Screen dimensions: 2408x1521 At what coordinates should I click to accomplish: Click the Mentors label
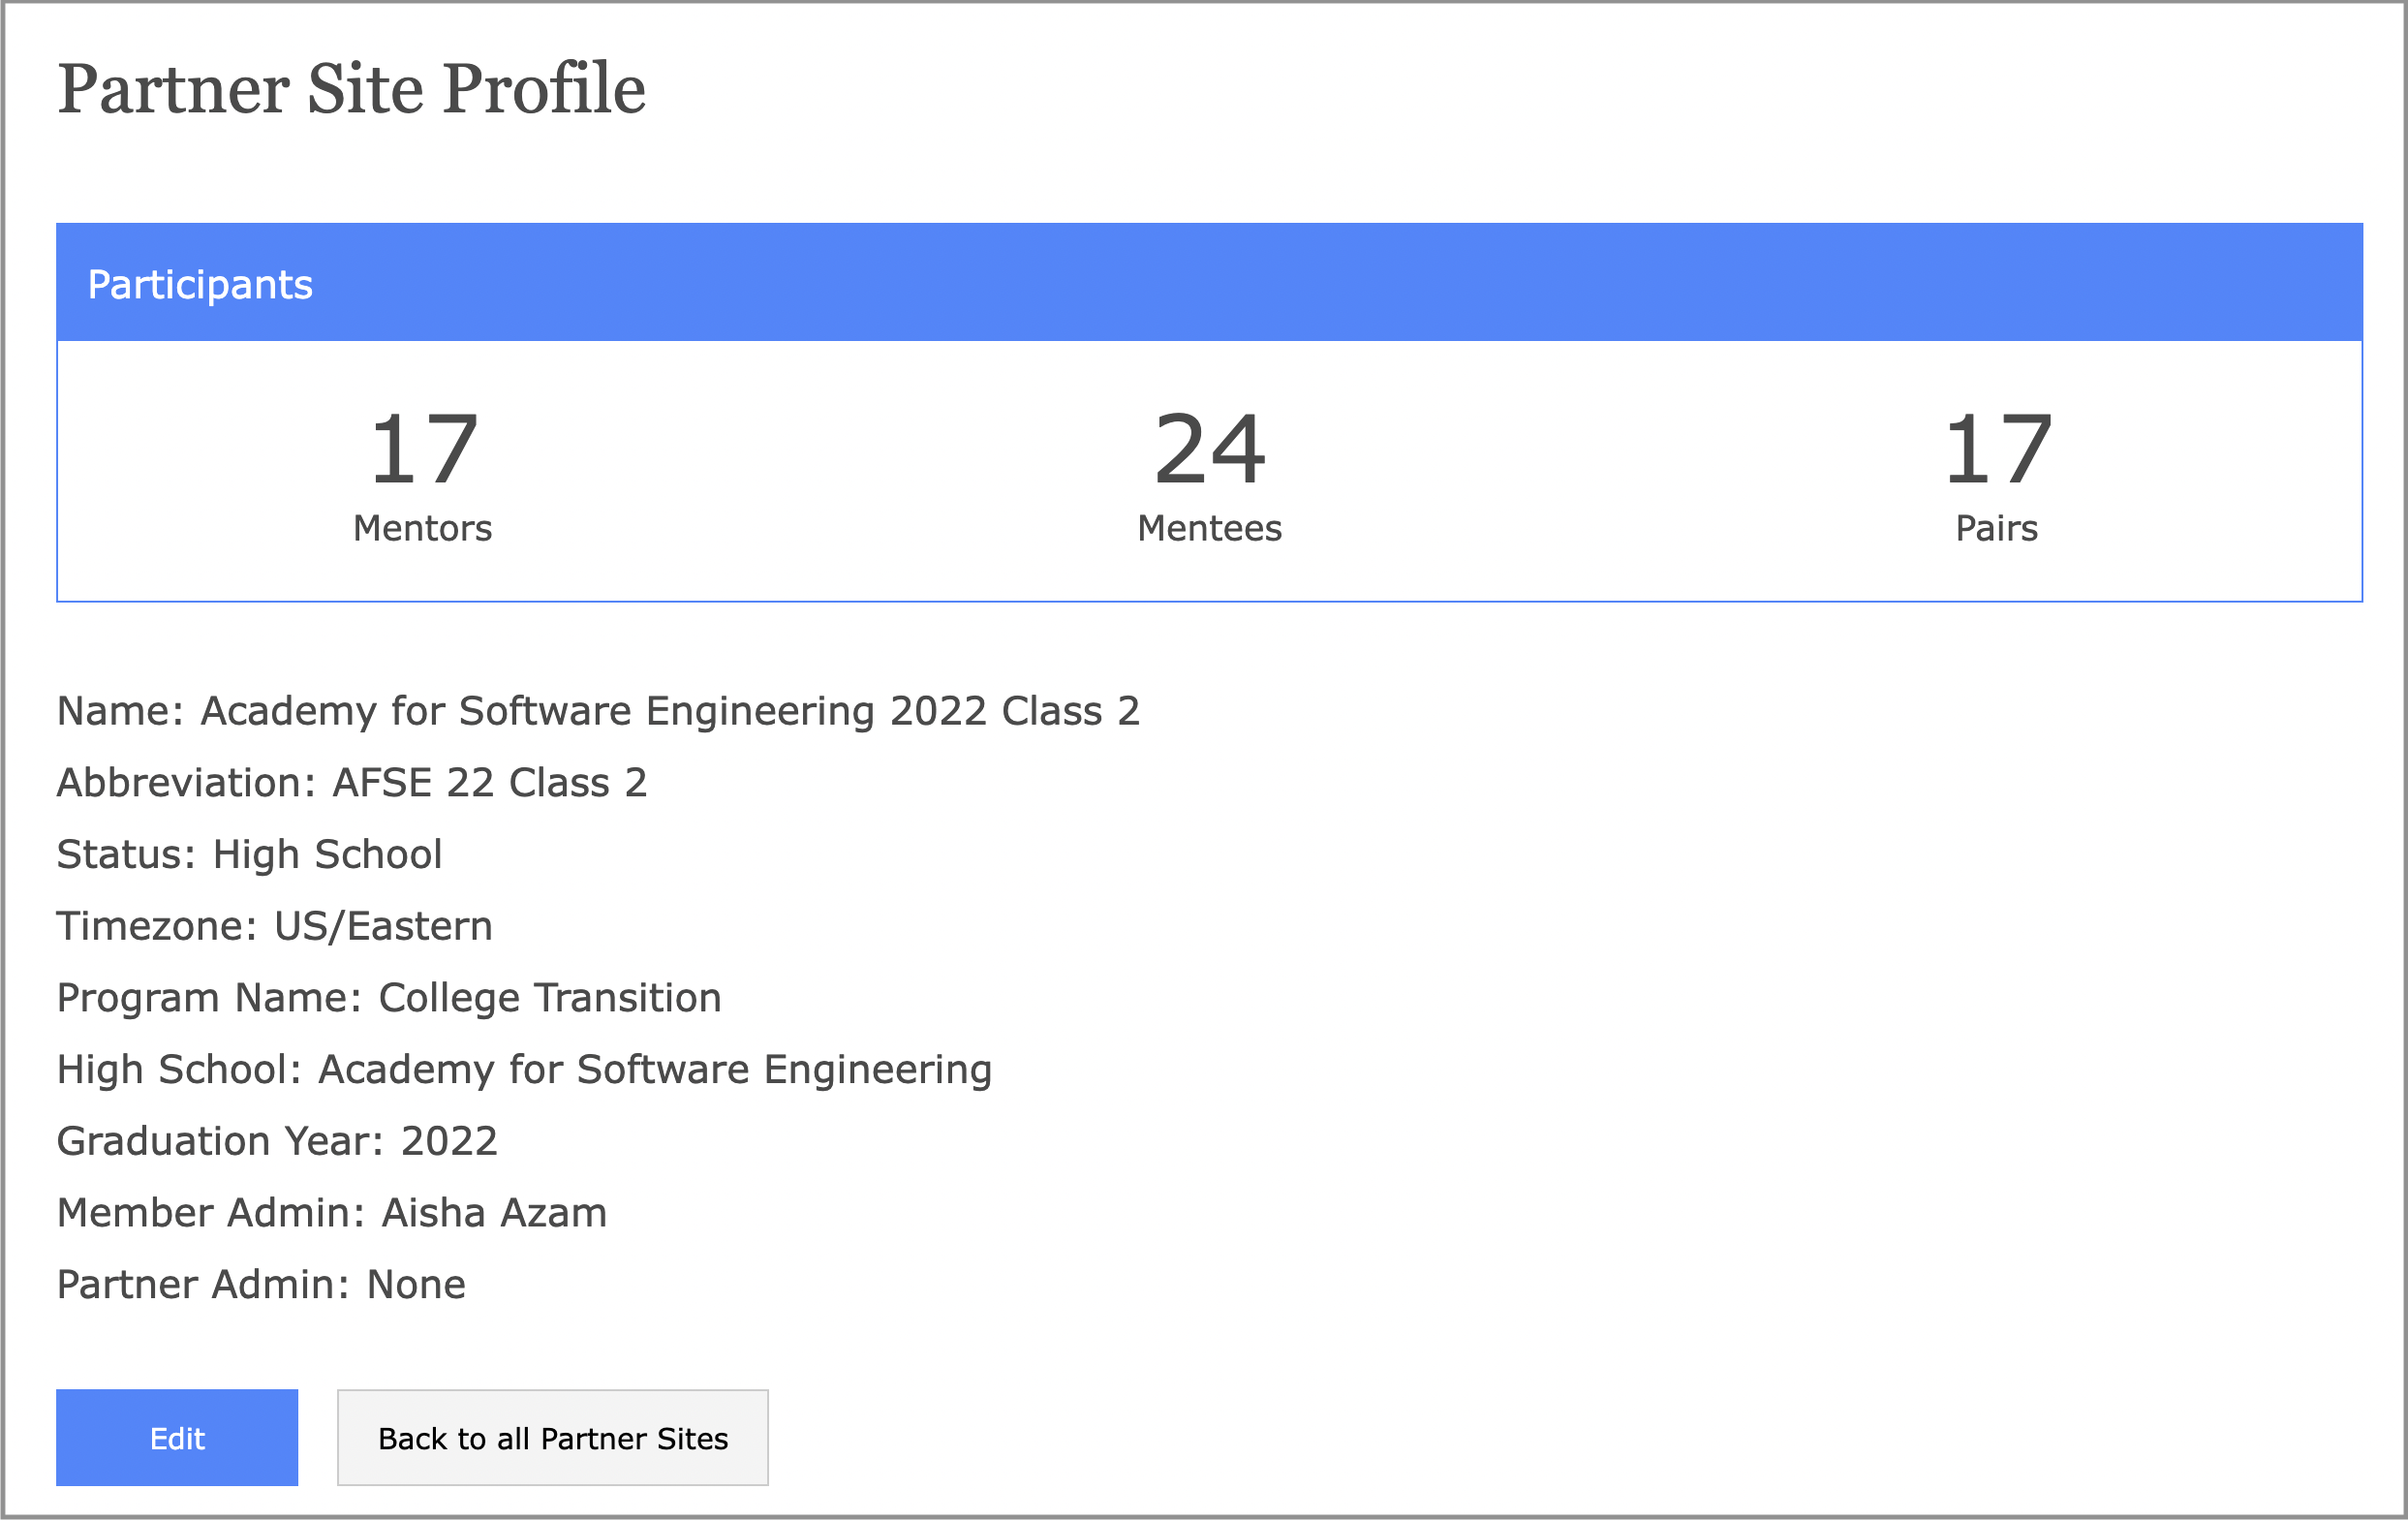[423, 528]
